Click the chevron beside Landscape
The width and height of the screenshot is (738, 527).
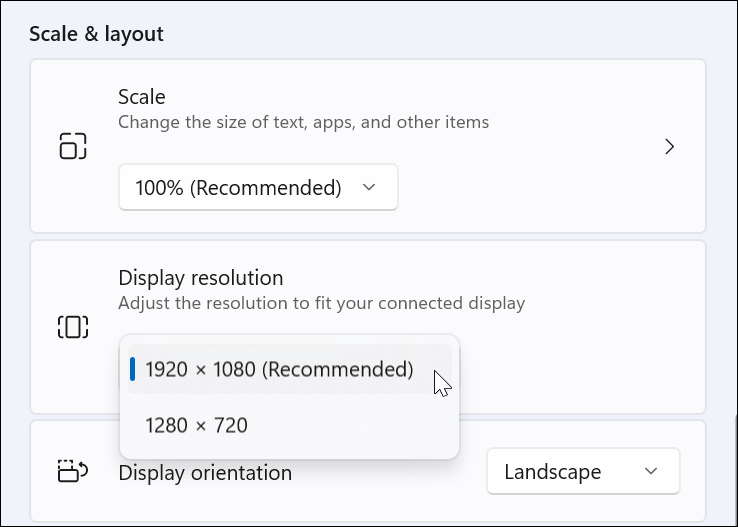(x=651, y=471)
